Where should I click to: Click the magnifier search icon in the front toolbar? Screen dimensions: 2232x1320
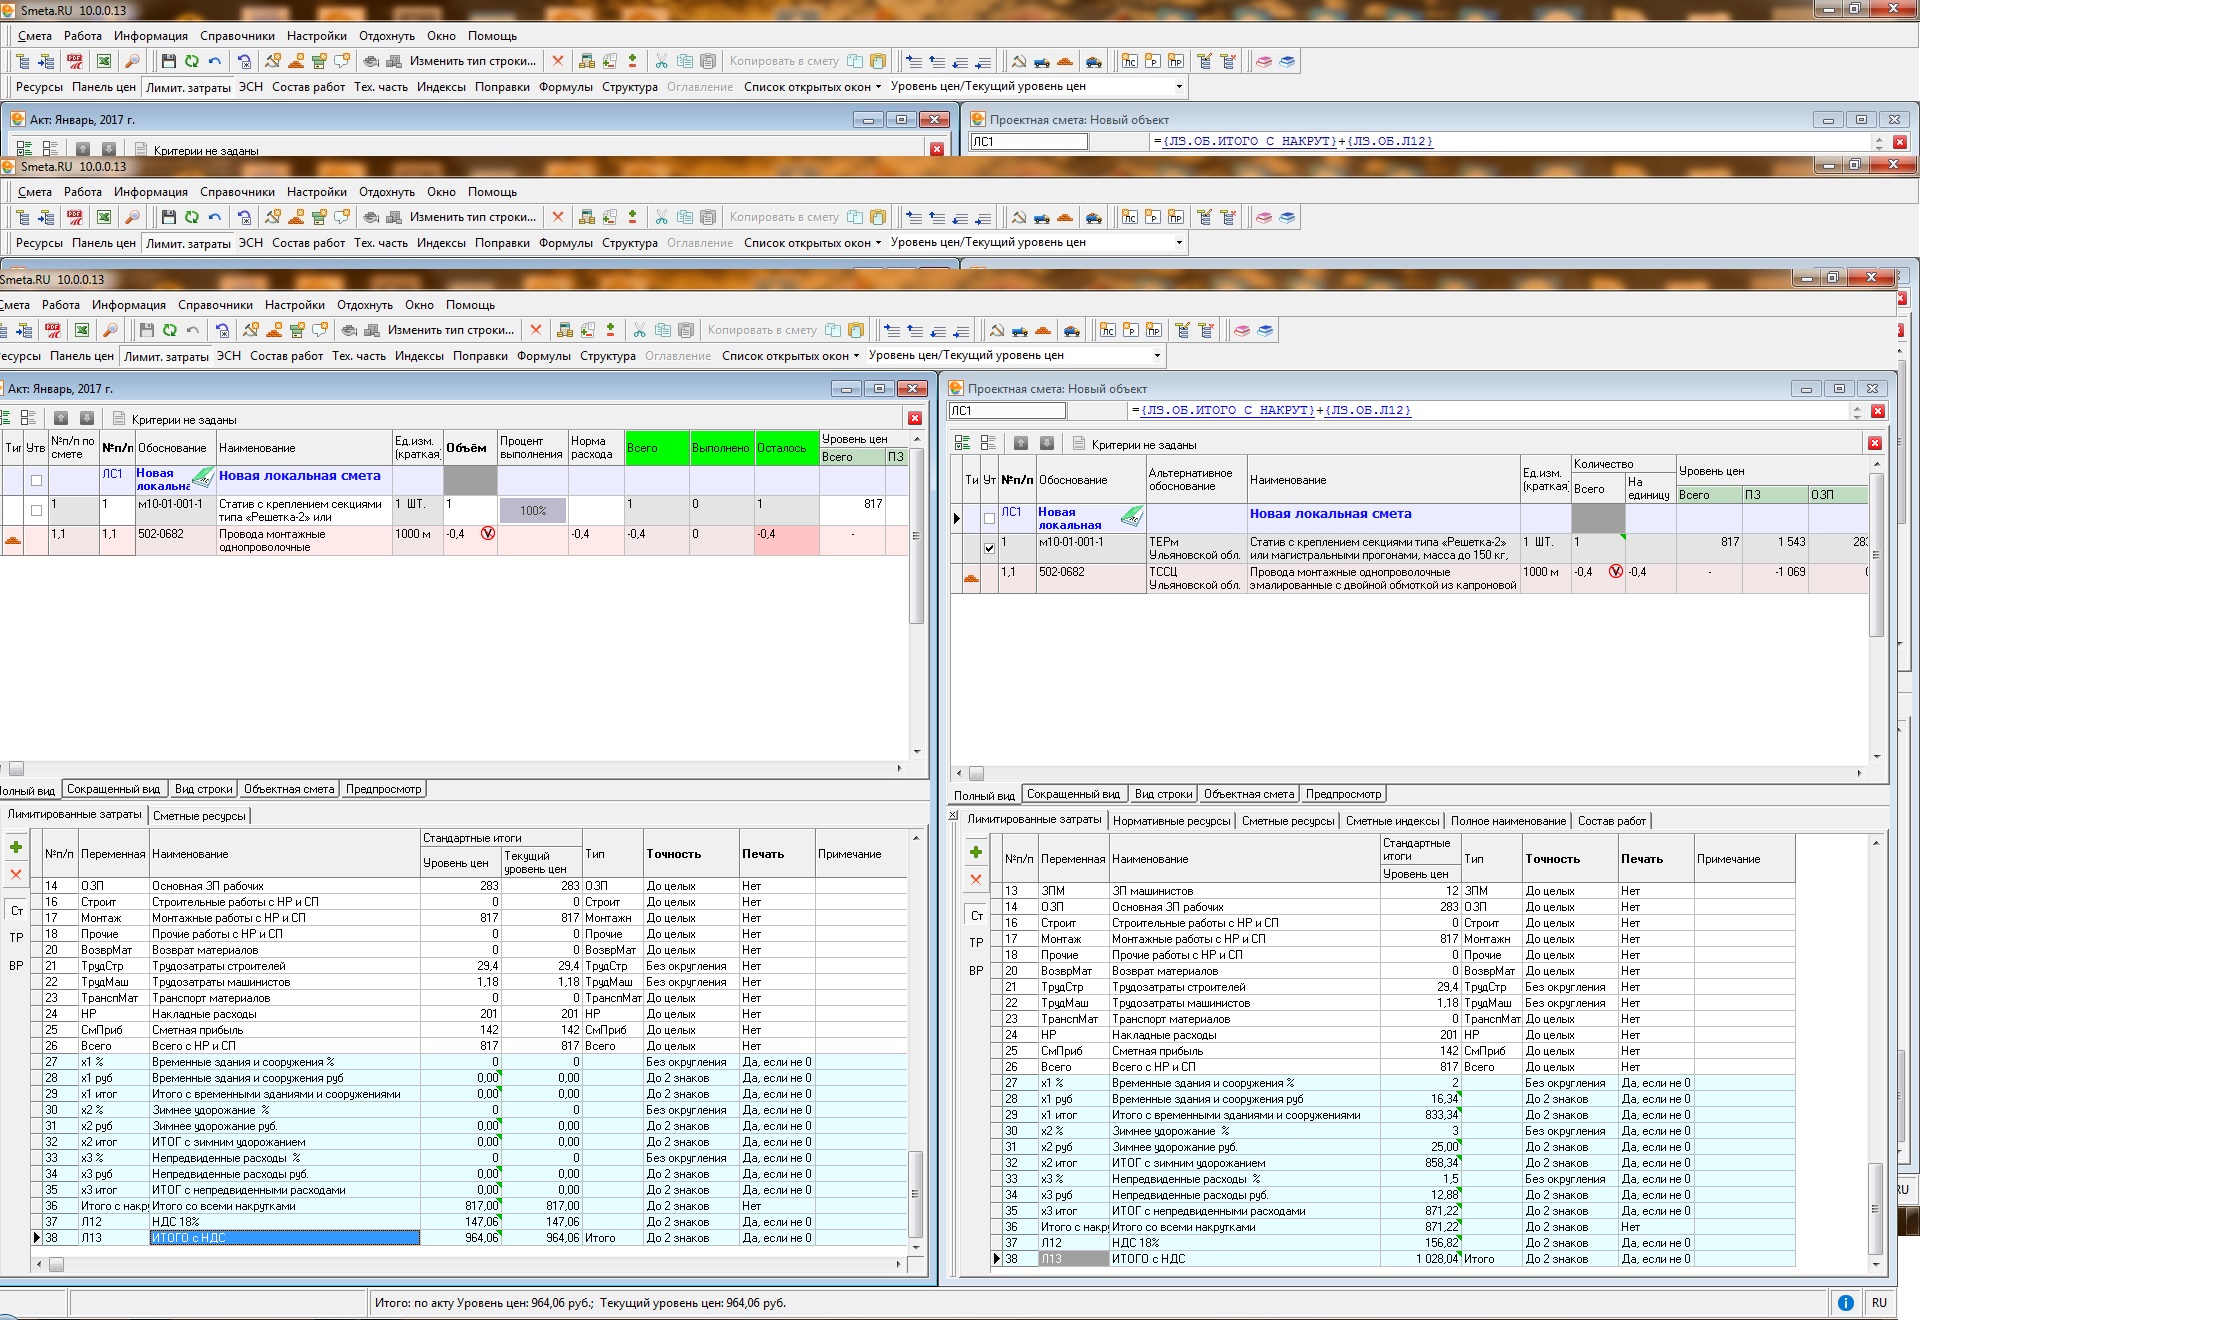[x=110, y=330]
